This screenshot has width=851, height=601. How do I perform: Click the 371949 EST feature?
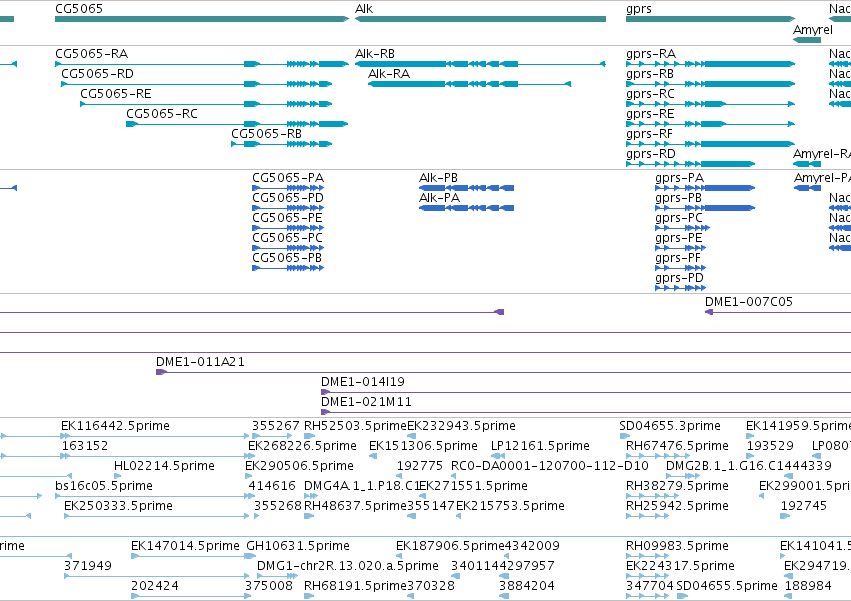point(156,576)
